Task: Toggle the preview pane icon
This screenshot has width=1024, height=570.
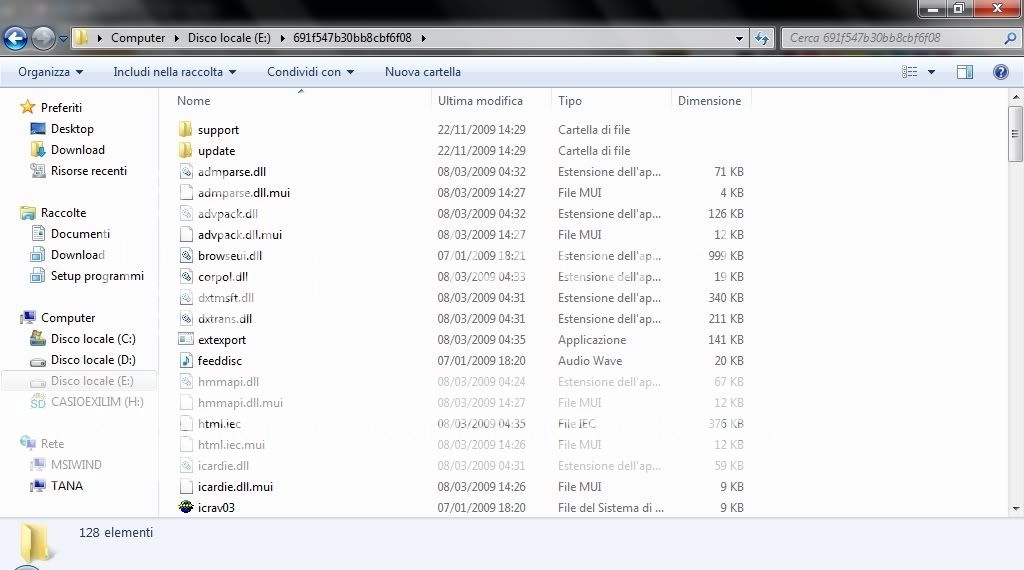Action: coord(965,72)
